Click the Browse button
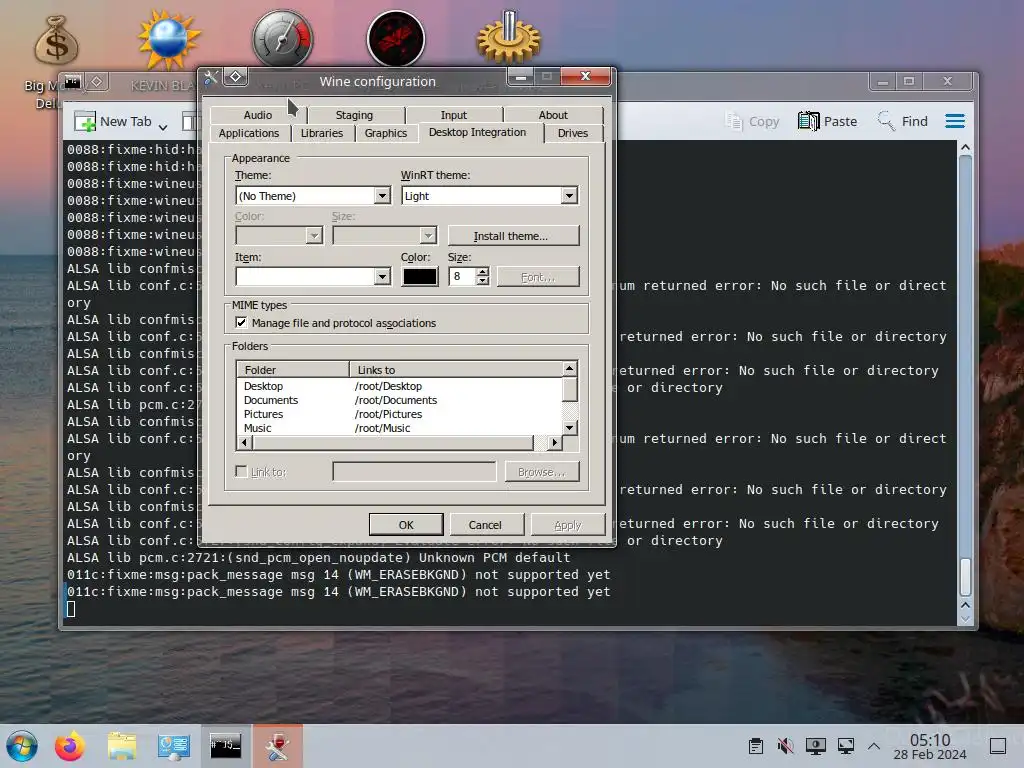1024x768 pixels. click(x=541, y=472)
